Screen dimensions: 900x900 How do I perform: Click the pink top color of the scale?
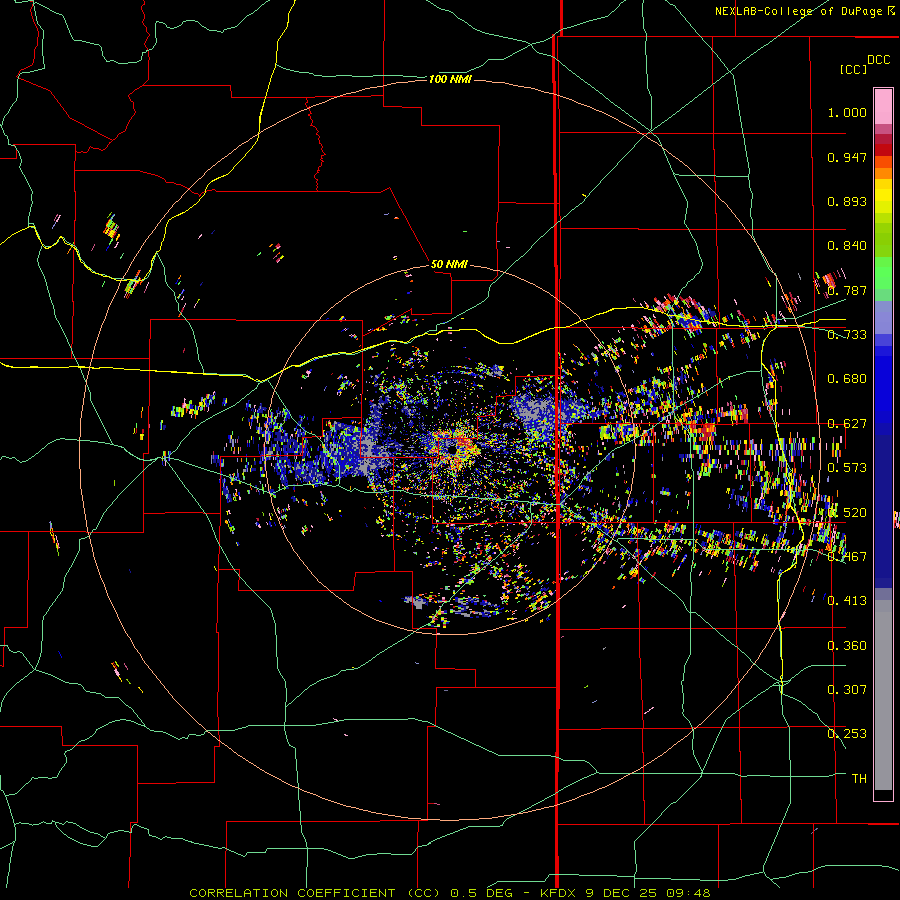(883, 106)
